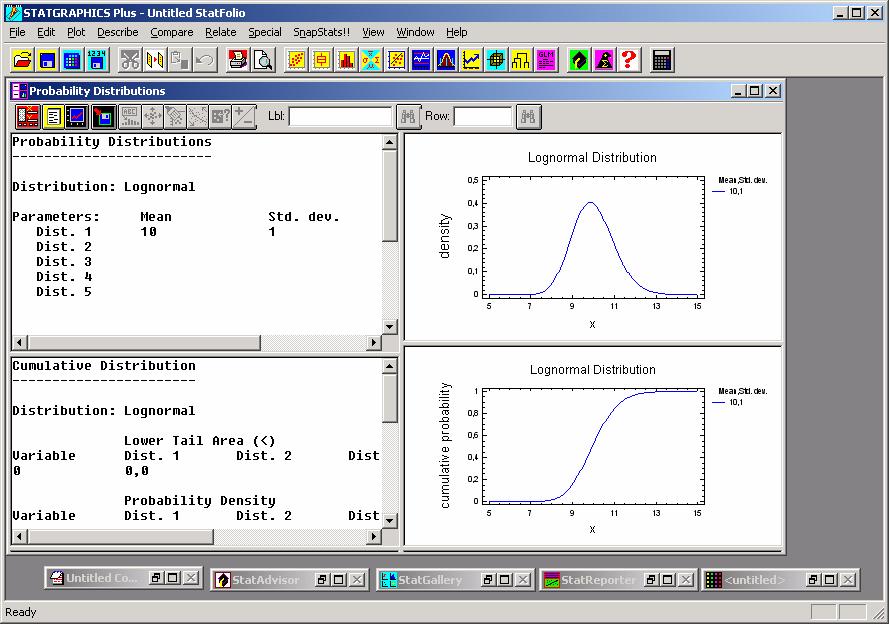Click the Copy icon beside scissors

click(155, 60)
